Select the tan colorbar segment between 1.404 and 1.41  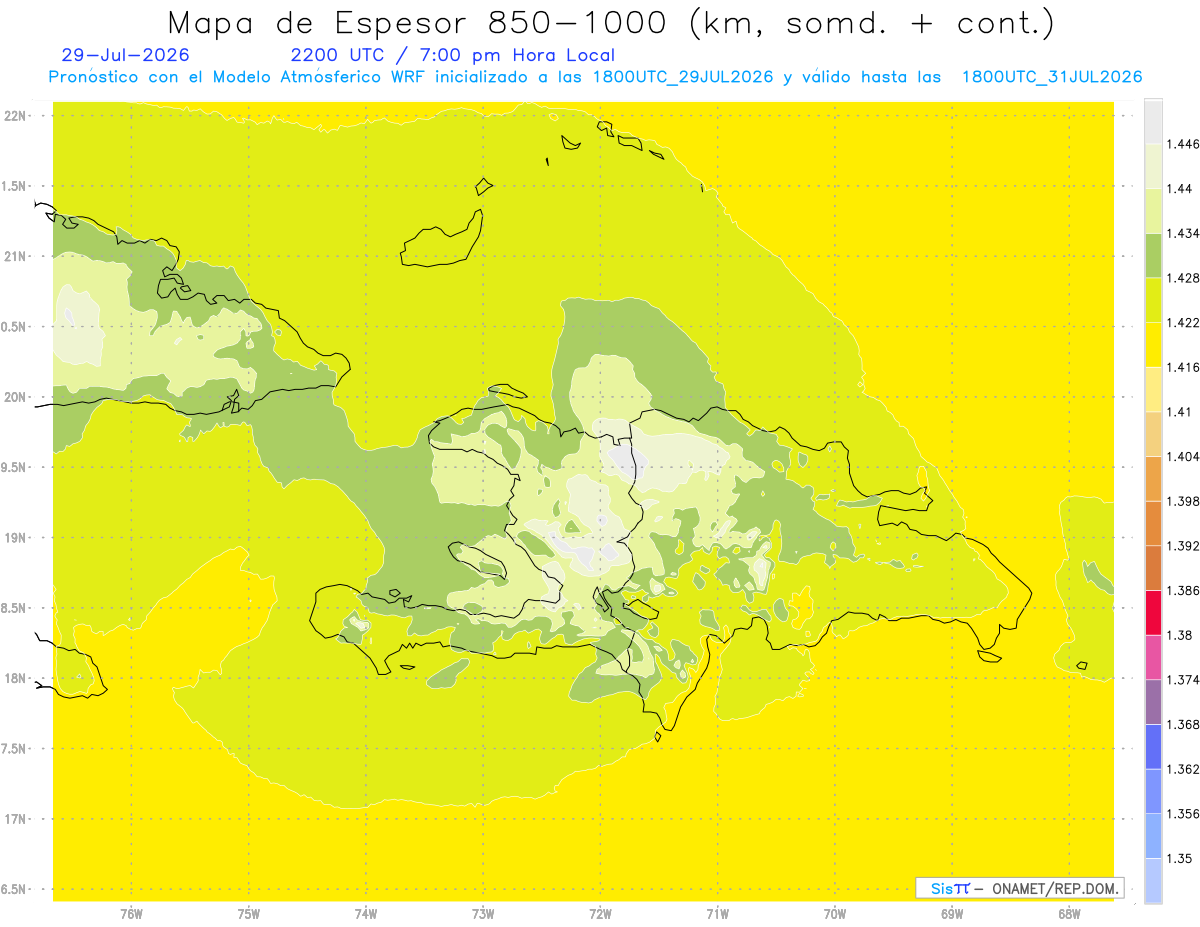pos(1153,434)
